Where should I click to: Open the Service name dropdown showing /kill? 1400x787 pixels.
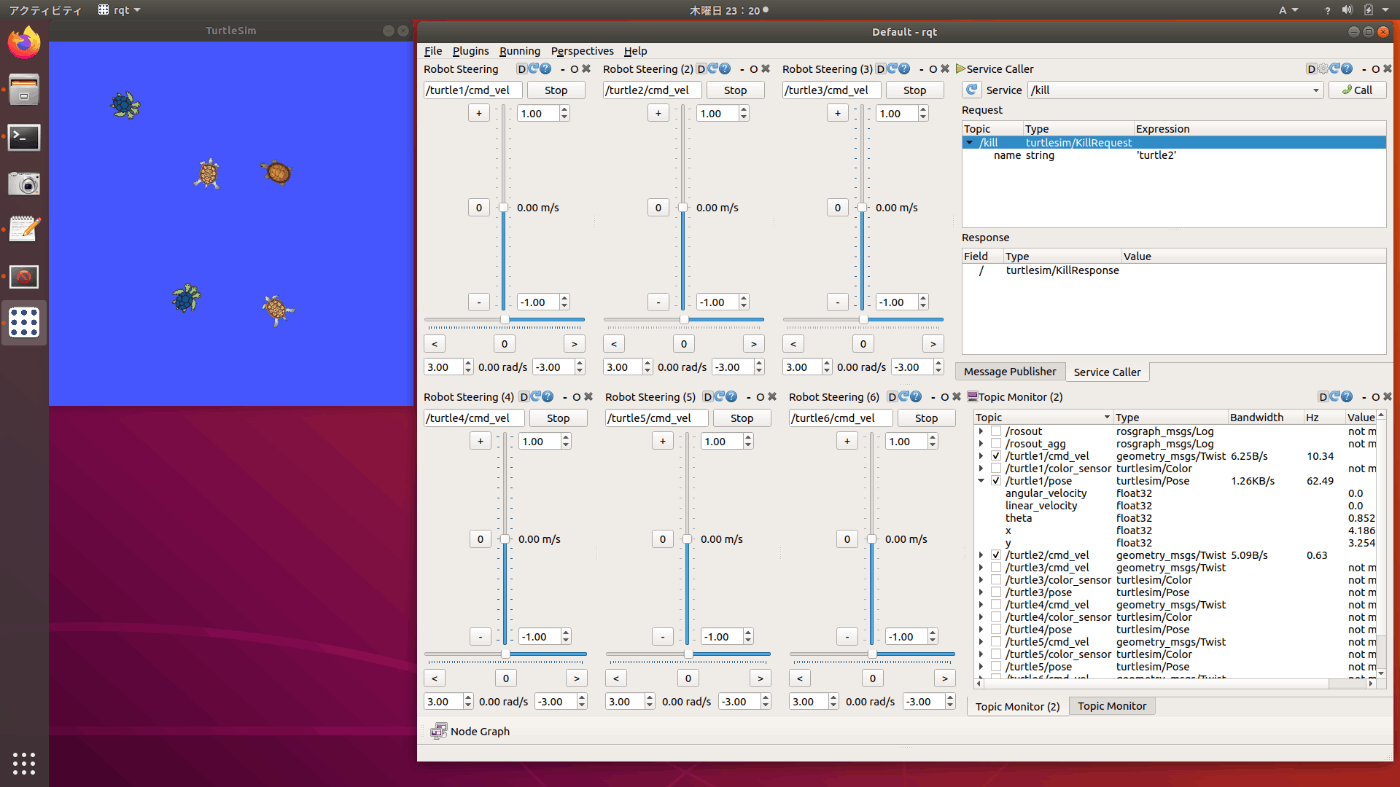pos(1175,90)
